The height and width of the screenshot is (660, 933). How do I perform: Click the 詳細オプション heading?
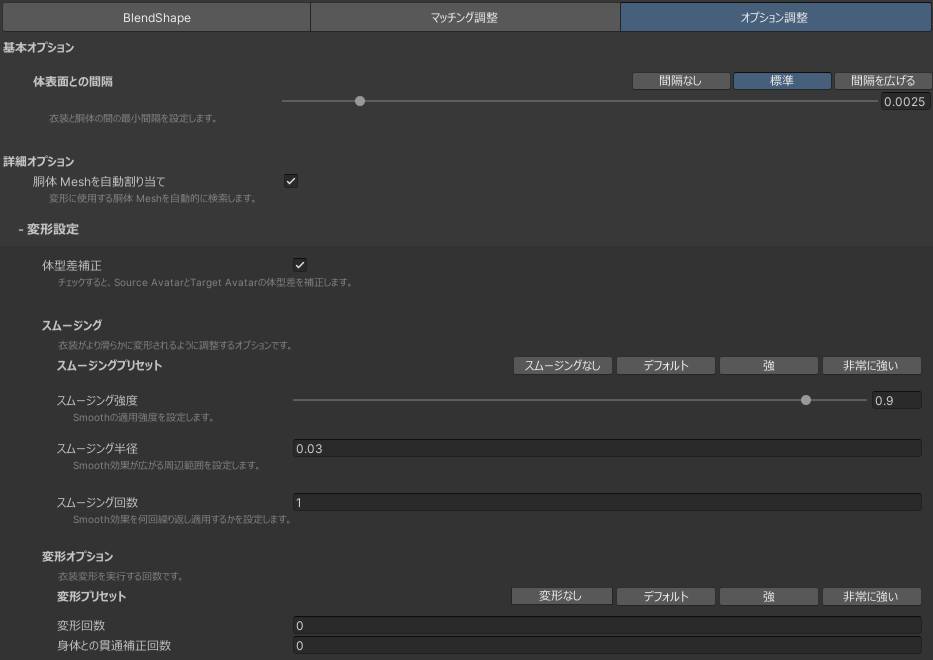[39, 161]
